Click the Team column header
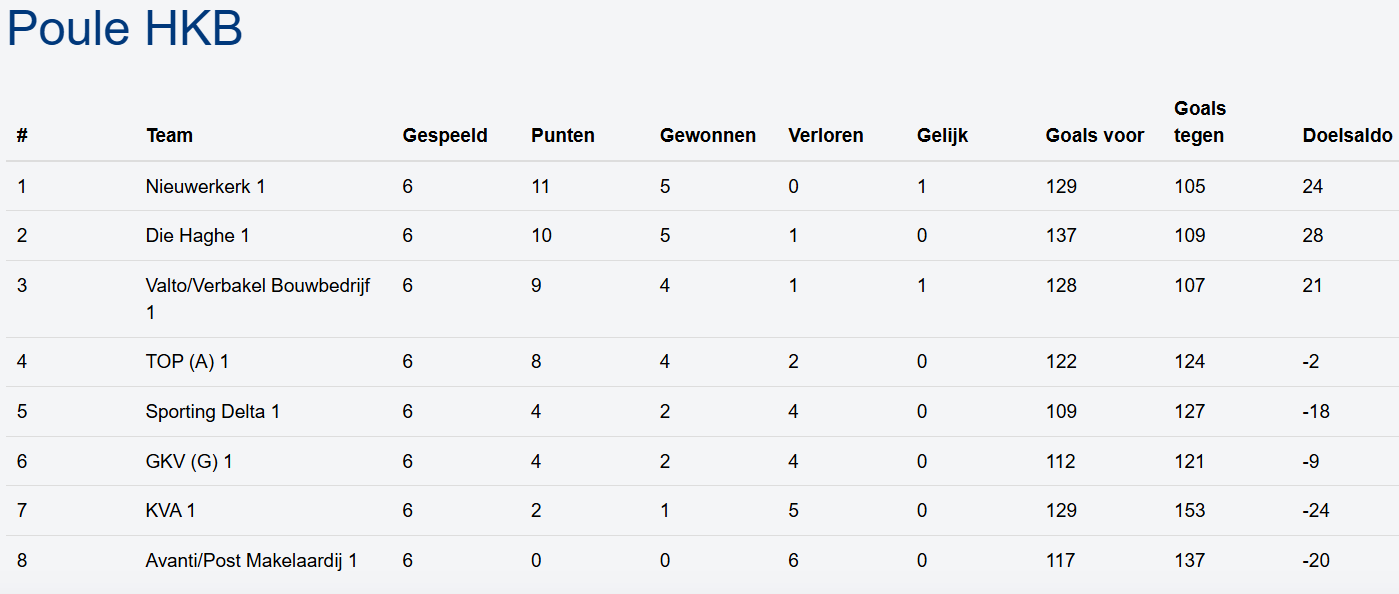1399x594 pixels. 169,135
